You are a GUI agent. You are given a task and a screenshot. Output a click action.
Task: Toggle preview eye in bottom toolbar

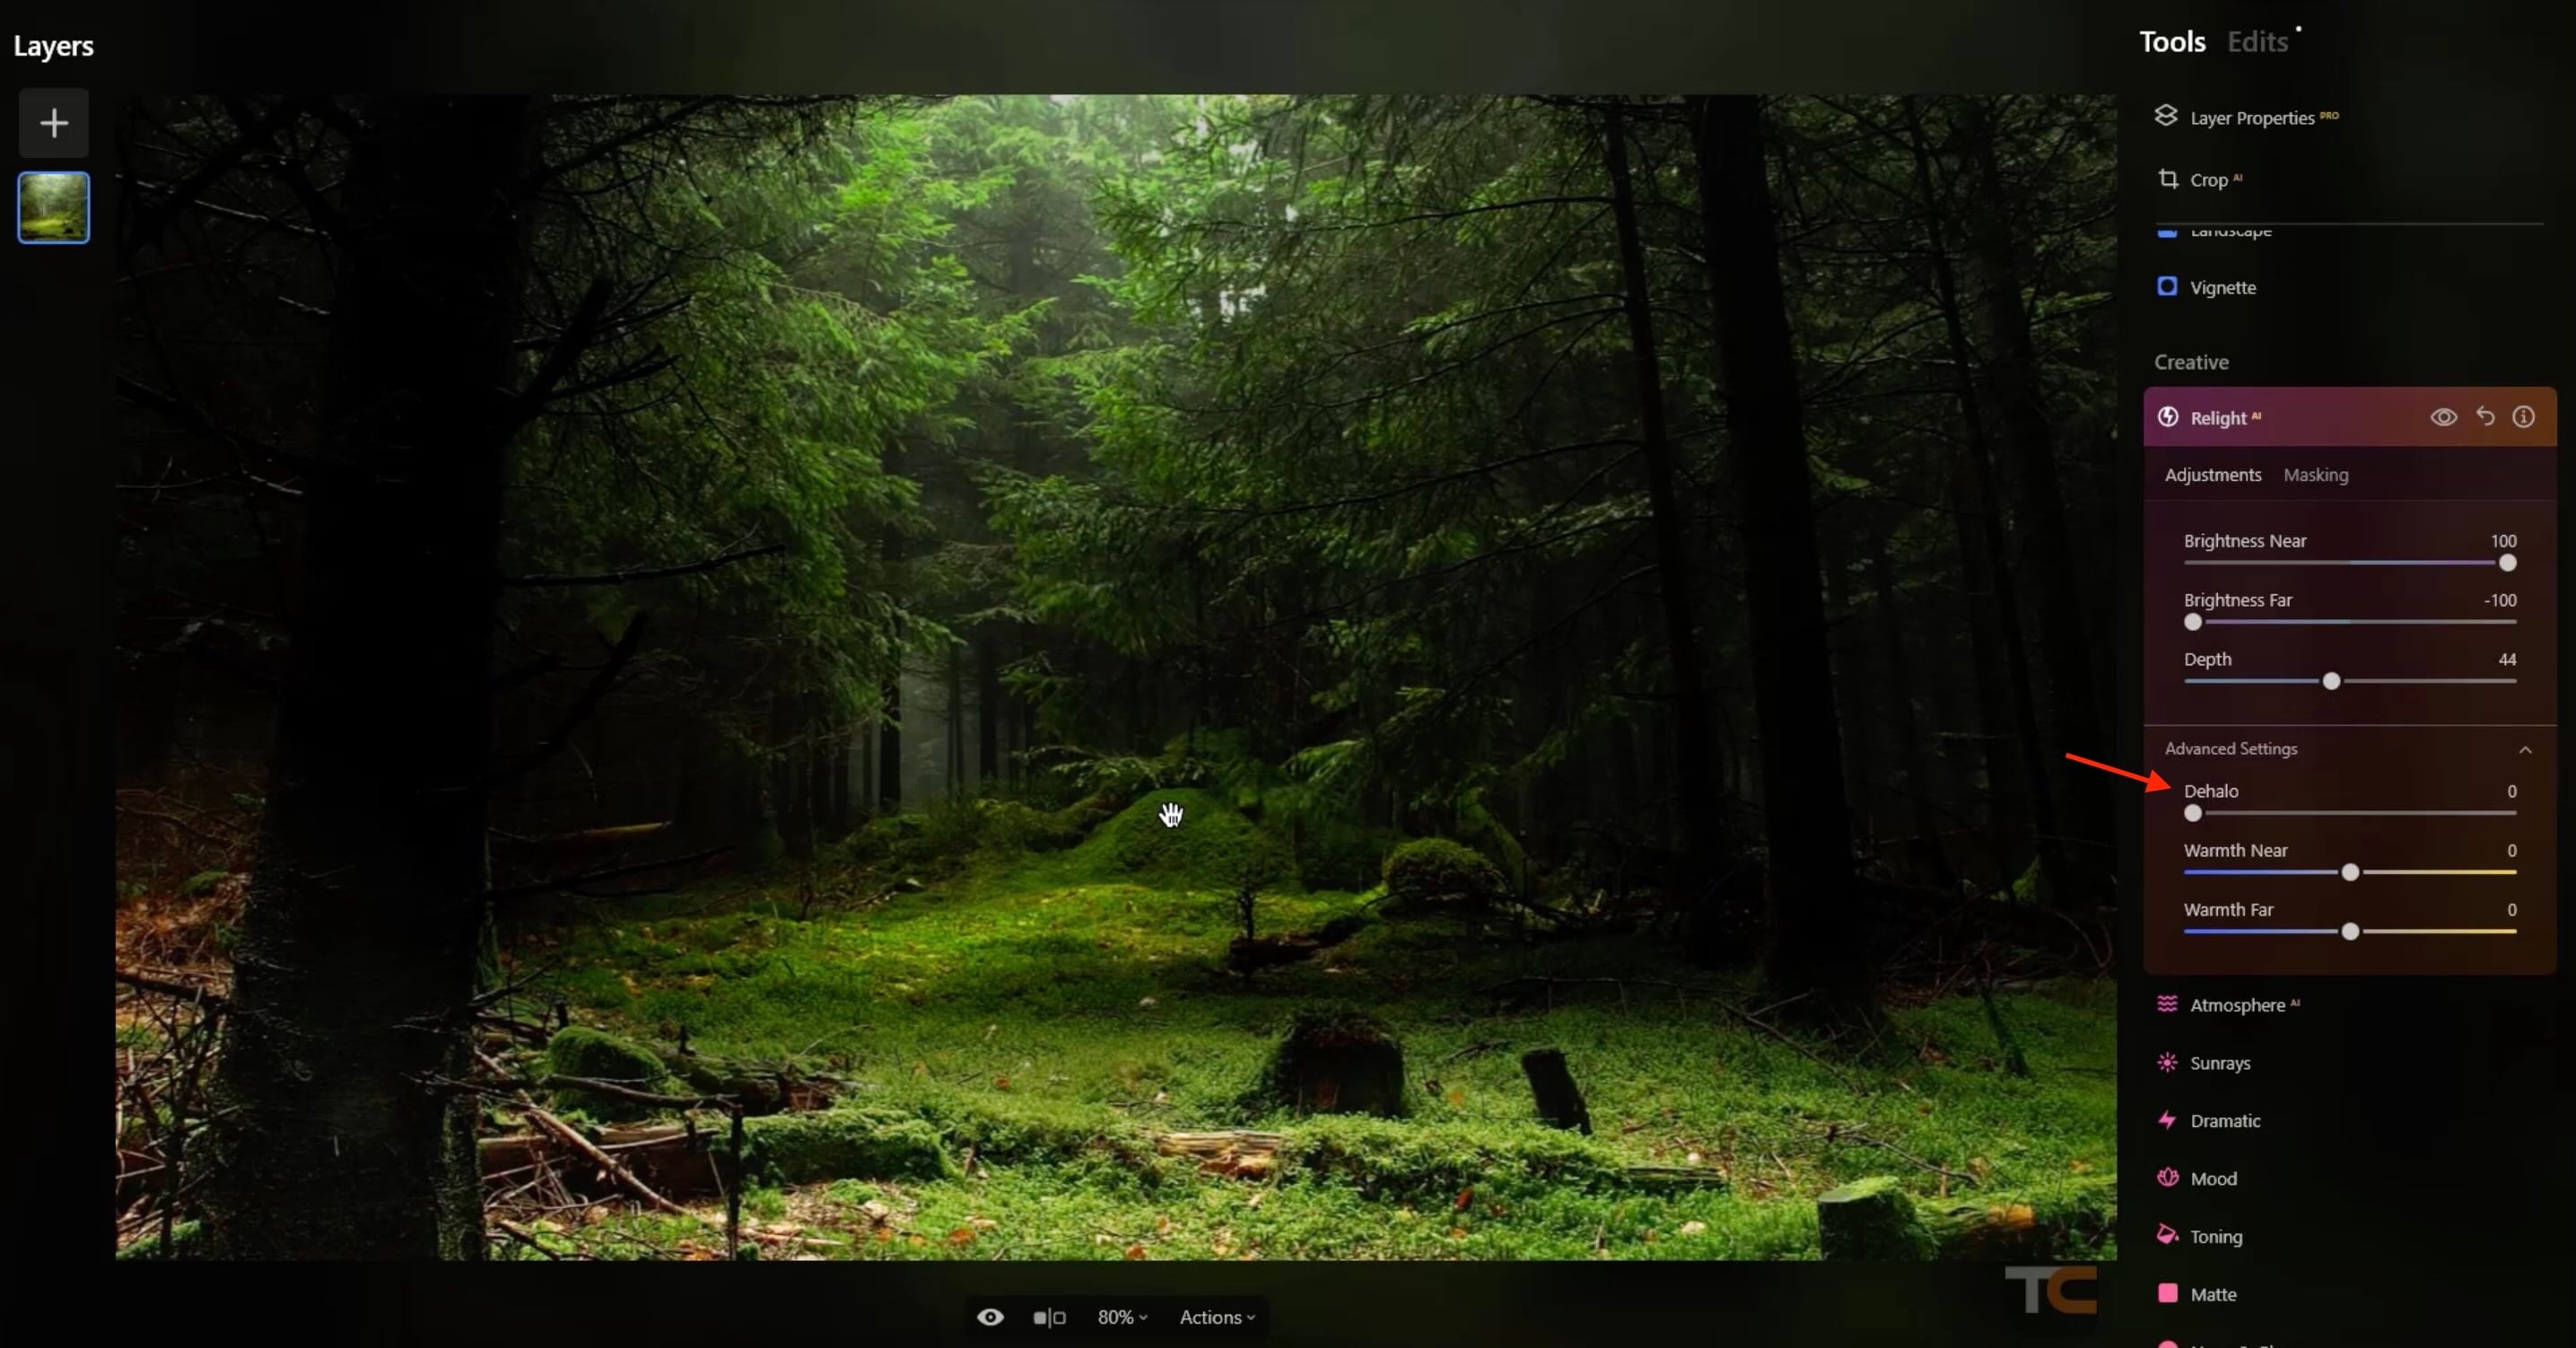tap(990, 1317)
